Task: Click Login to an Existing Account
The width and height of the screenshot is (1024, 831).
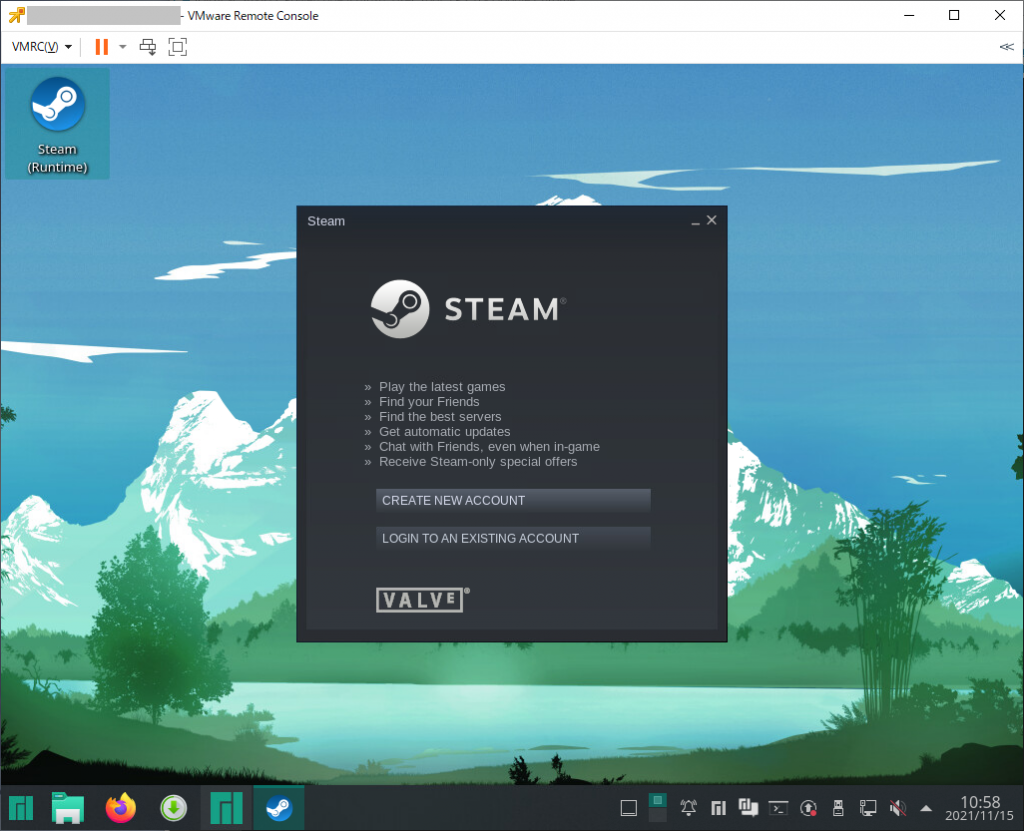Action: tap(513, 538)
